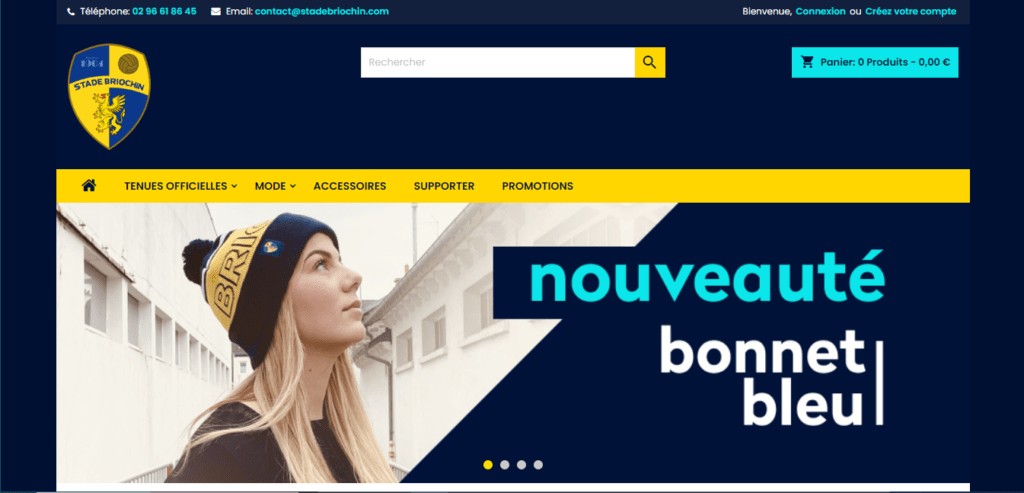Click the Connexion login link

pyautogui.click(x=820, y=11)
